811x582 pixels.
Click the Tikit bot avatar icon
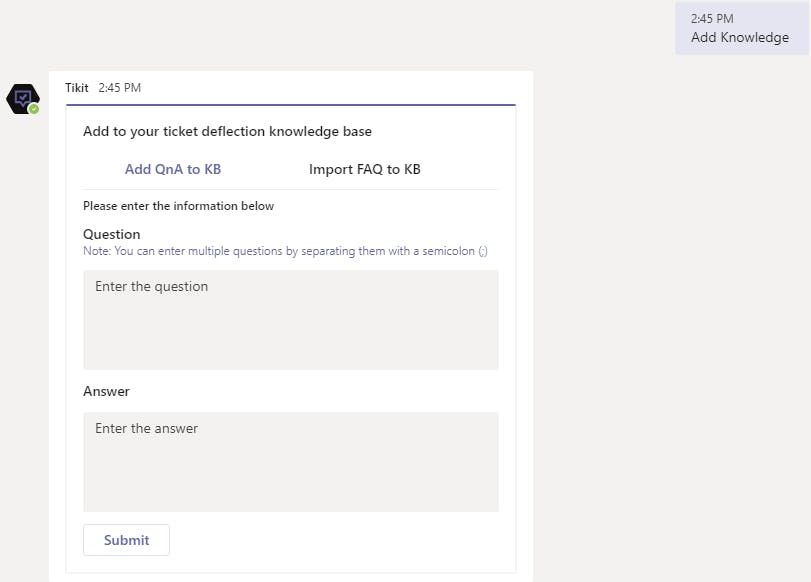(22, 98)
